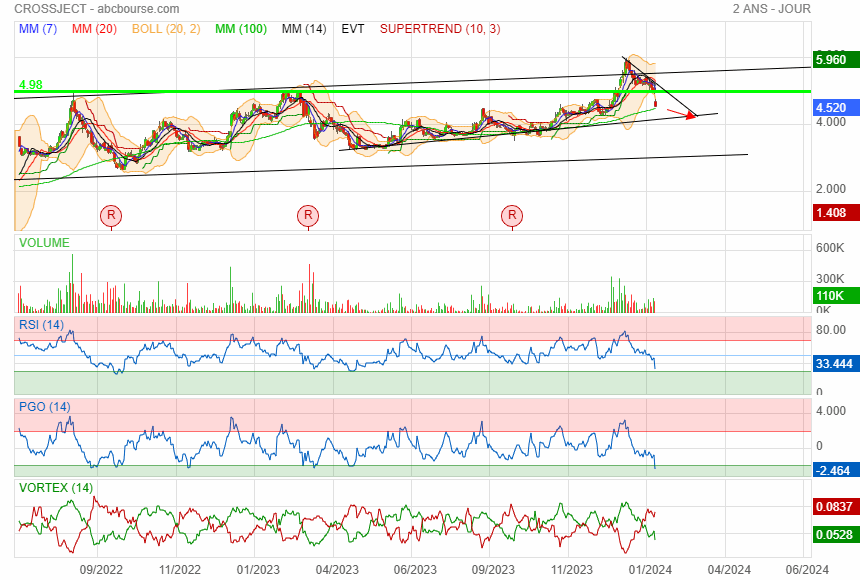Click the 06/2023 date axis label
The image size is (860, 580).
click(415, 570)
